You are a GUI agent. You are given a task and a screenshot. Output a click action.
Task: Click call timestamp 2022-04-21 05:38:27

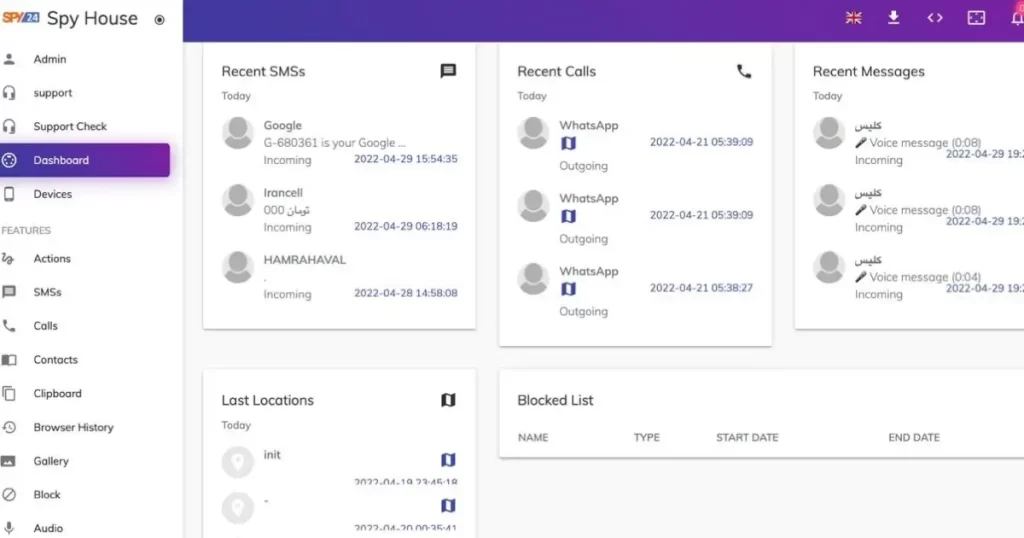(701, 287)
